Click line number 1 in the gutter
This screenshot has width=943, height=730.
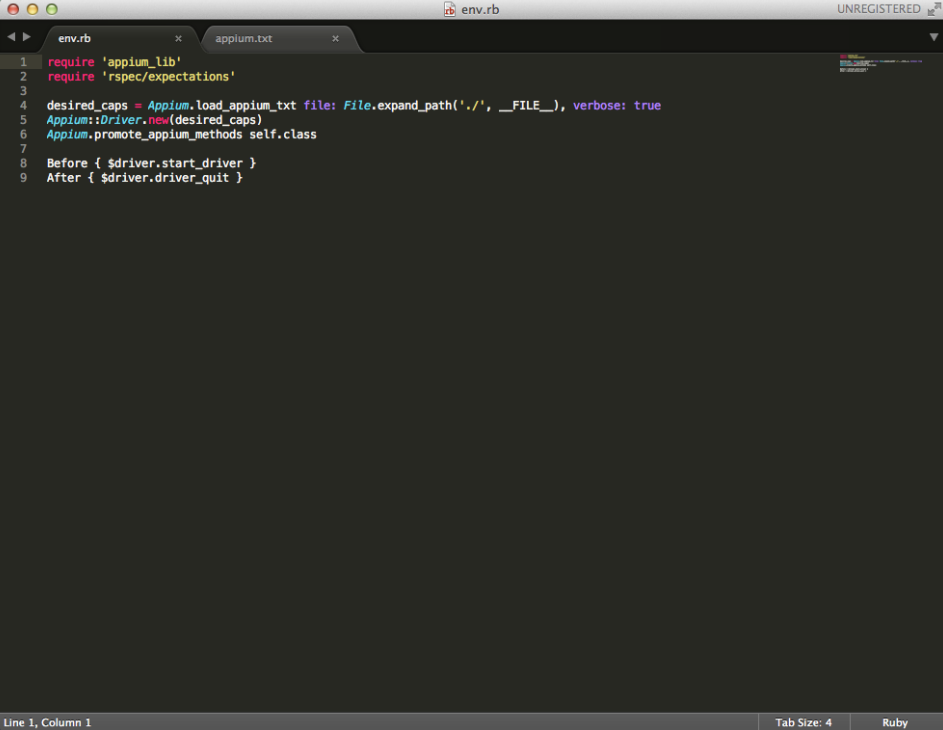[23, 62]
